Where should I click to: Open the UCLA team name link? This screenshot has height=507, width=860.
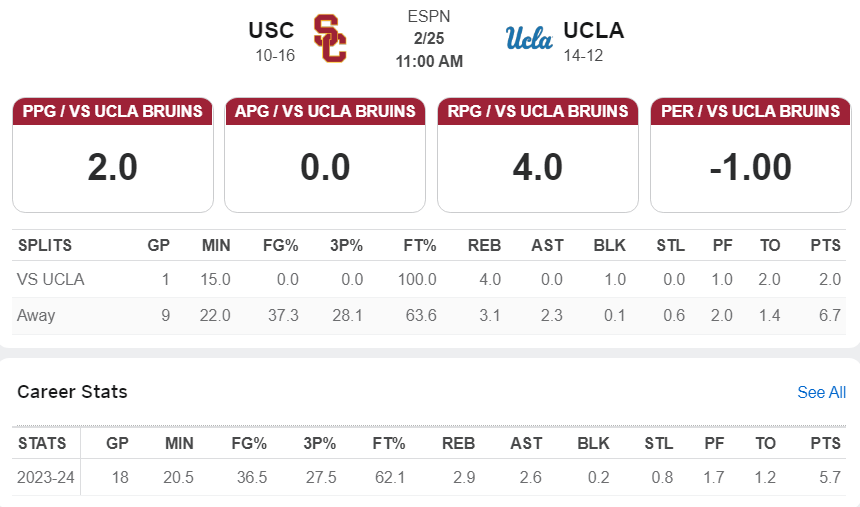click(593, 30)
